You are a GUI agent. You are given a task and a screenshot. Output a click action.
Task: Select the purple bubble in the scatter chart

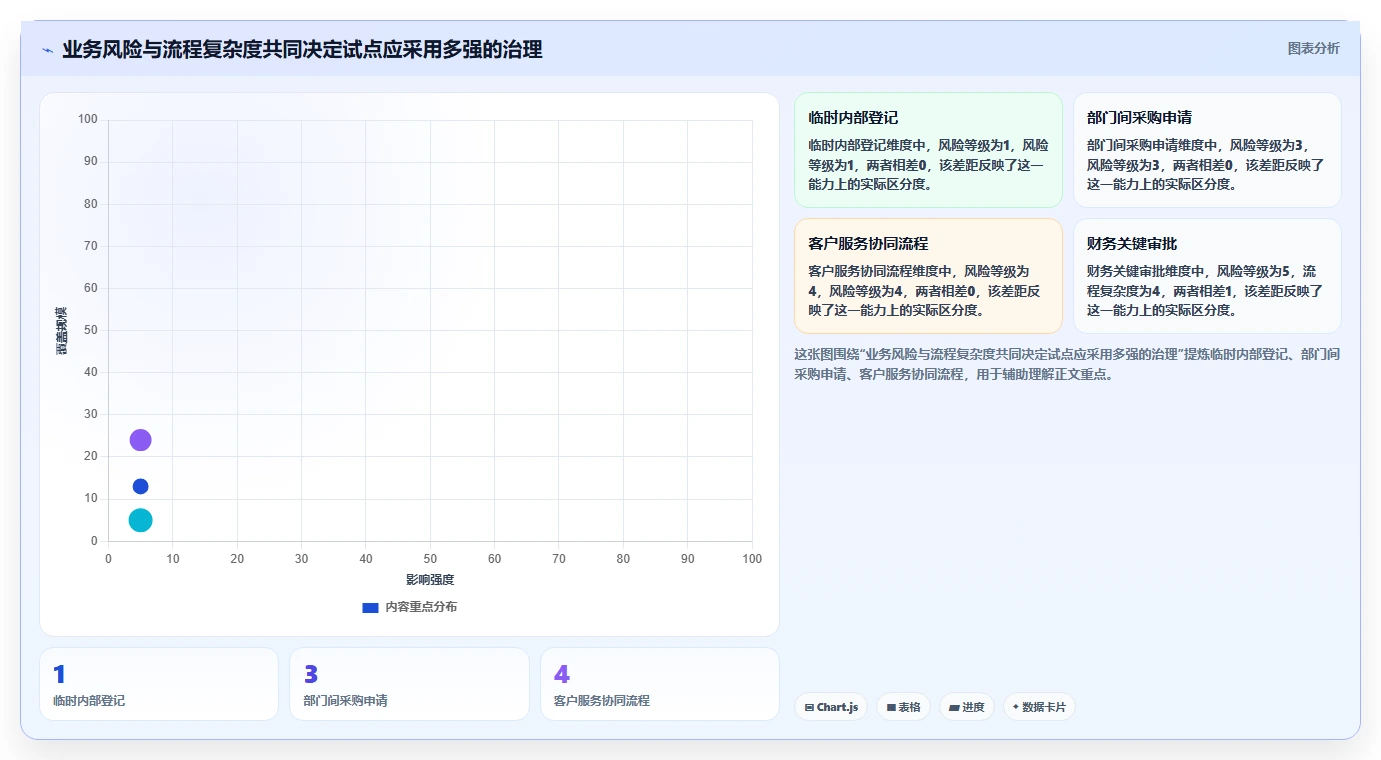pyautogui.click(x=140, y=440)
